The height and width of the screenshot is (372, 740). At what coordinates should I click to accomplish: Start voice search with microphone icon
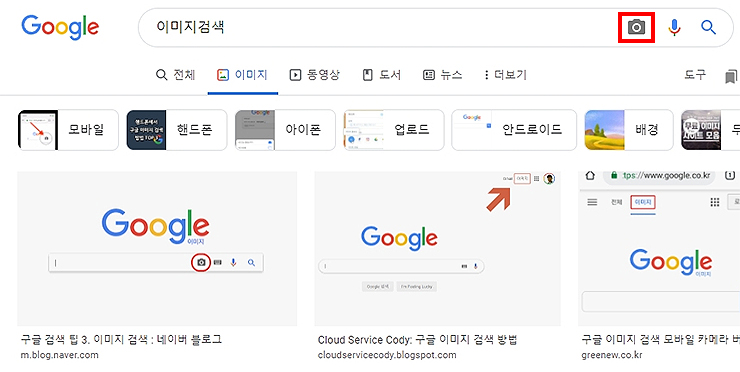click(674, 27)
